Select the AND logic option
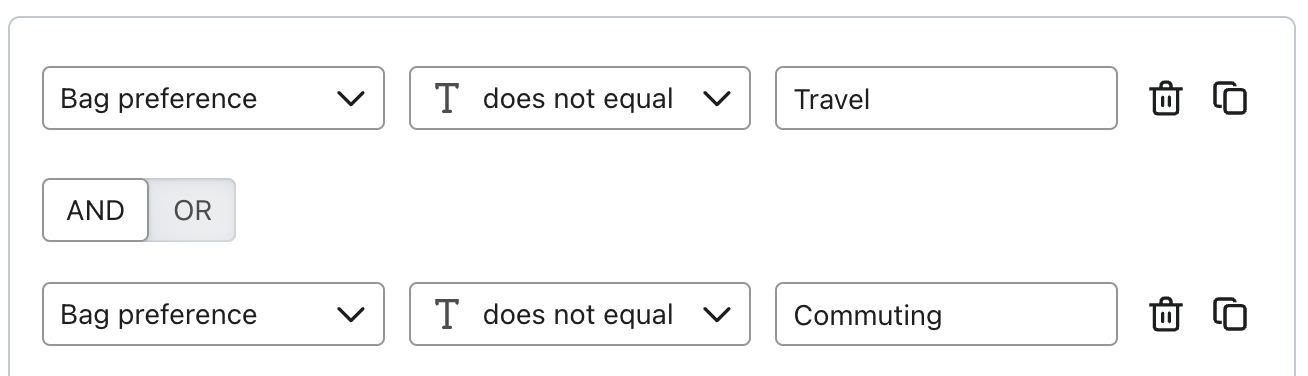This screenshot has width=1308, height=376. pos(96,210)
